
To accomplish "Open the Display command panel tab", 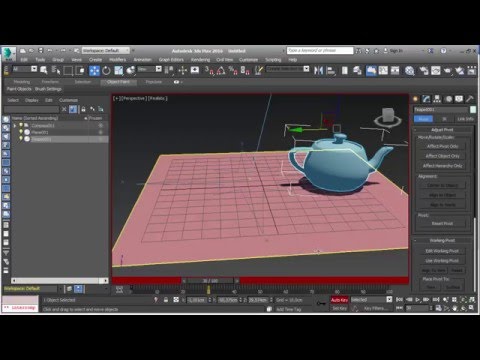I will [x=459, y=99].
